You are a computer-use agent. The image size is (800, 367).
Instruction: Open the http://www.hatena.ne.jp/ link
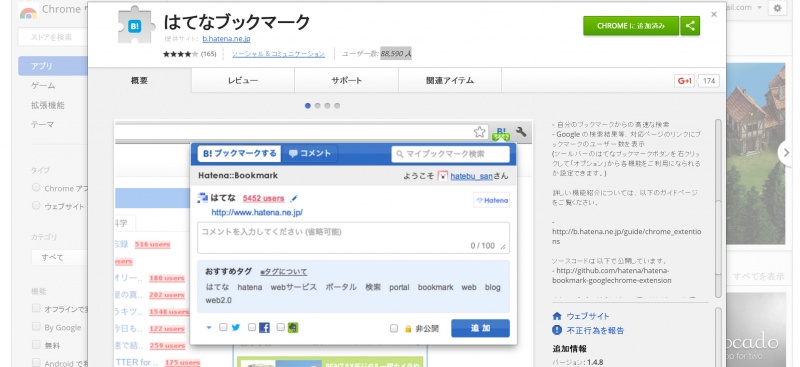[x=257, y=213]
